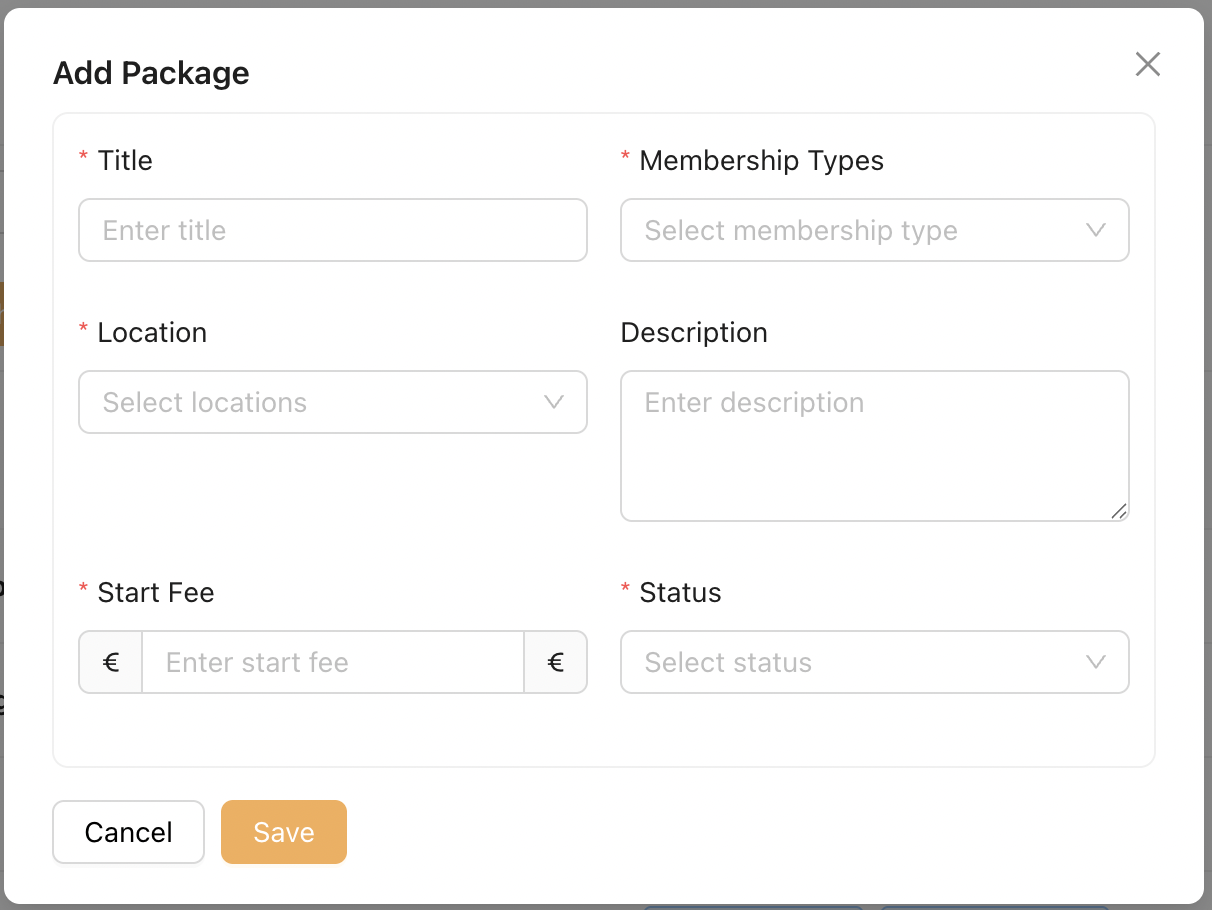
Task: Click the Start Fee label
Action: click(156, 593)
